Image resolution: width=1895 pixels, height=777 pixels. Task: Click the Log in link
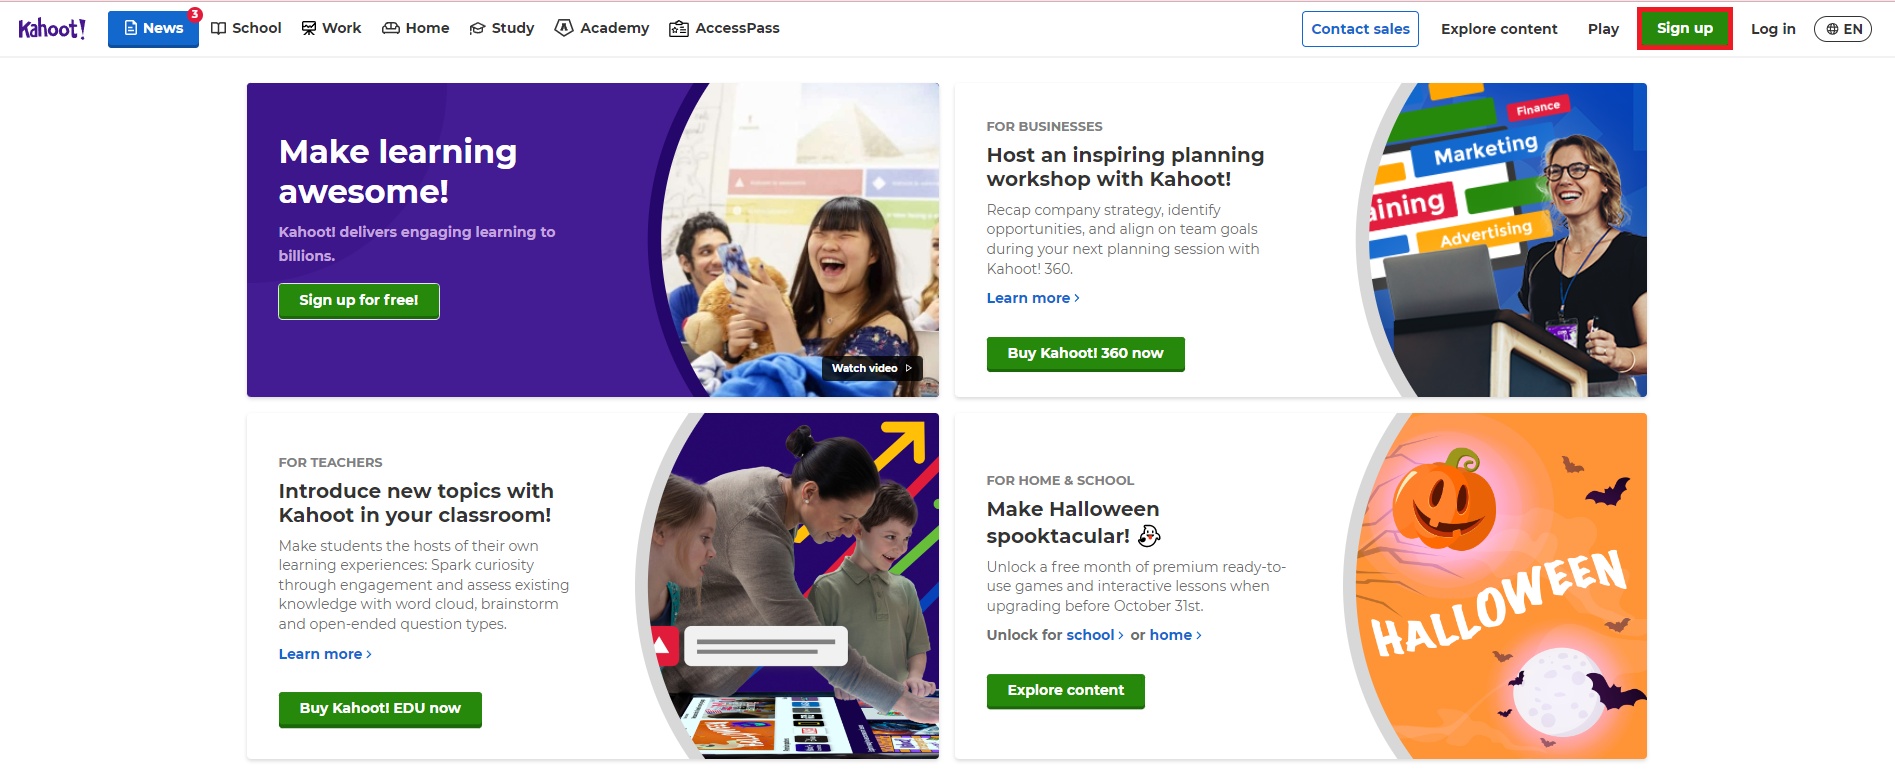[x=1773, y=29]
